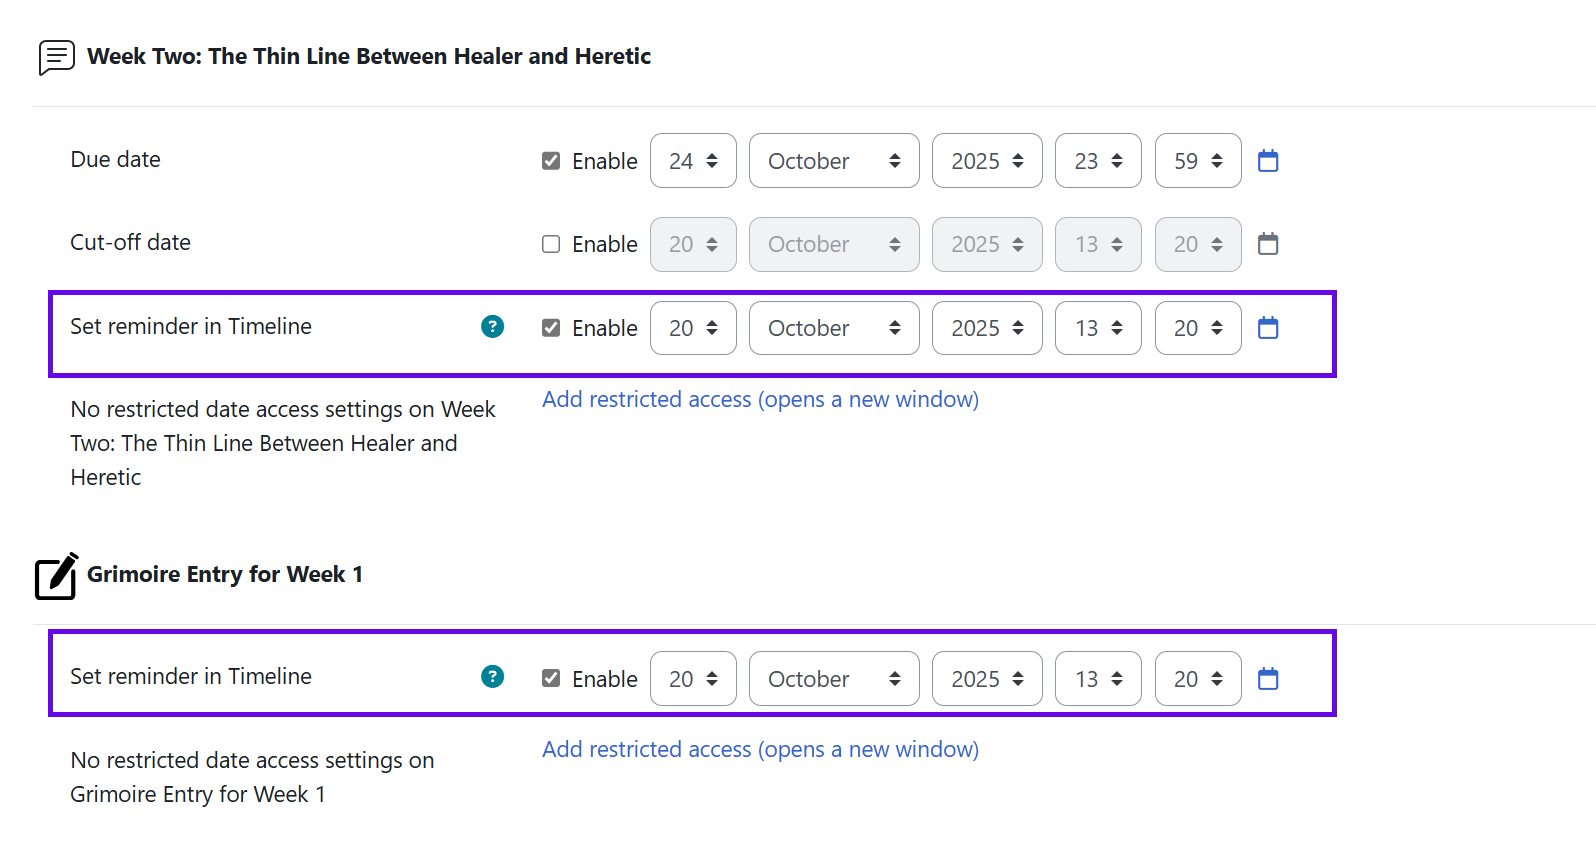Open the calendar picker for Grimoire Entry reminder
1596x843 pixels.
coord(1268,678)
